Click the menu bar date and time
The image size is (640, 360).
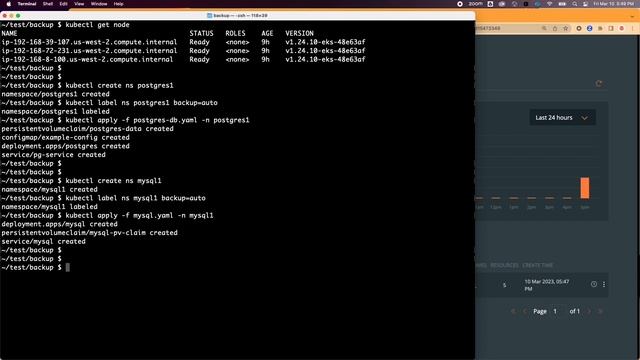click(613, 4)
